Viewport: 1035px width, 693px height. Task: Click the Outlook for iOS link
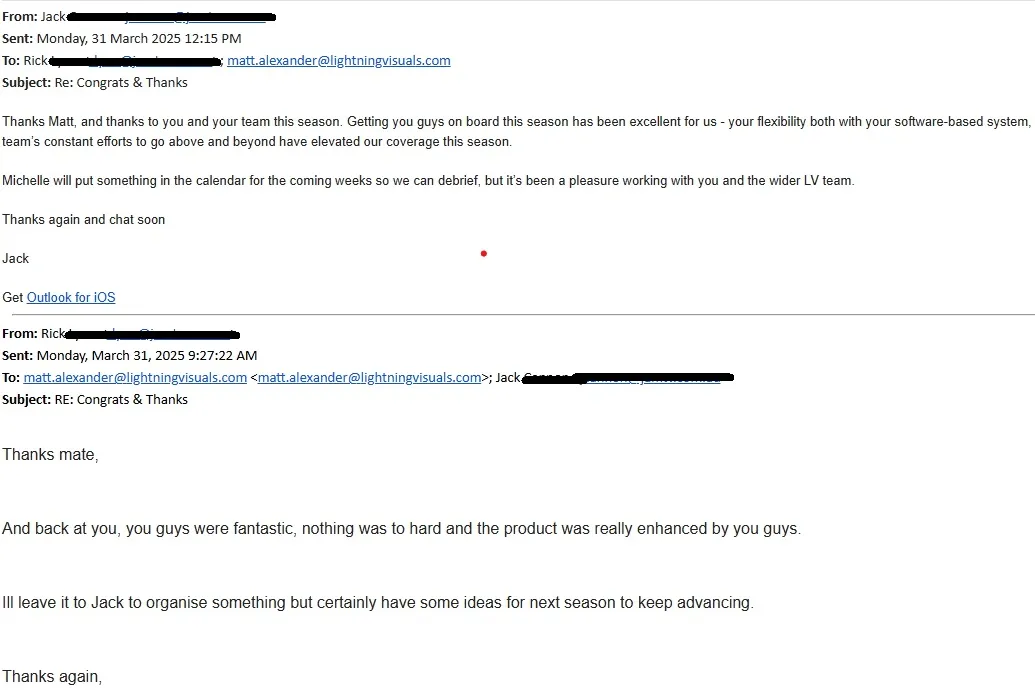[71, 297]
